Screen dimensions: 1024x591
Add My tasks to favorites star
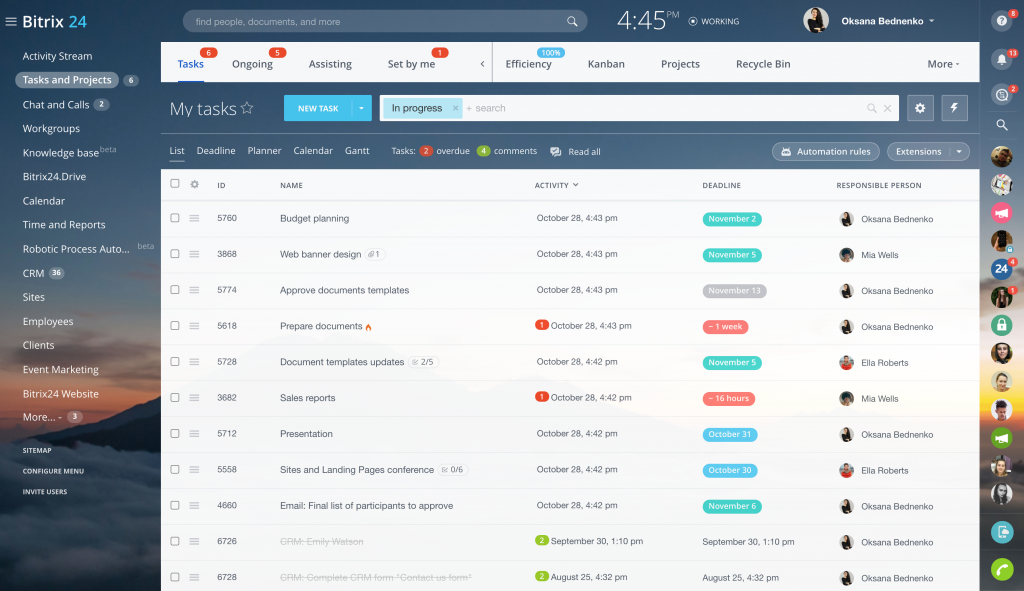click(247, 109)
